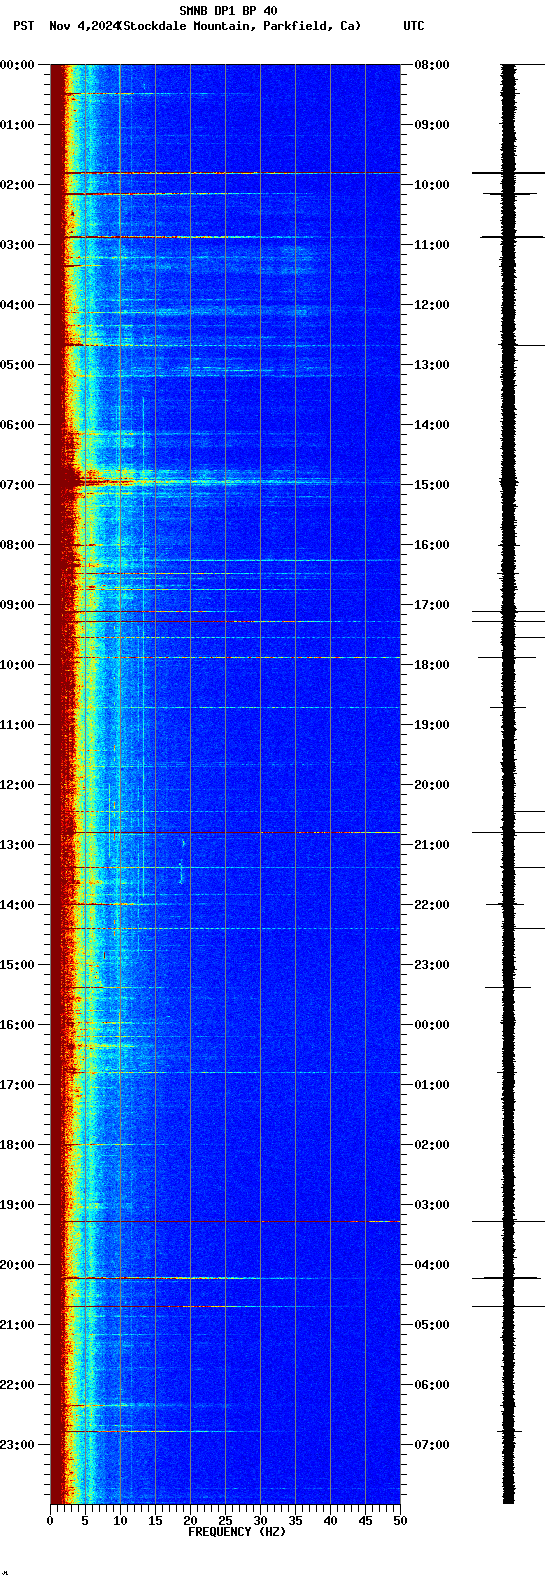Click the '12:00' label on the PST axis
Viewport: 552px width, 1584px height.
pos(17,785)
